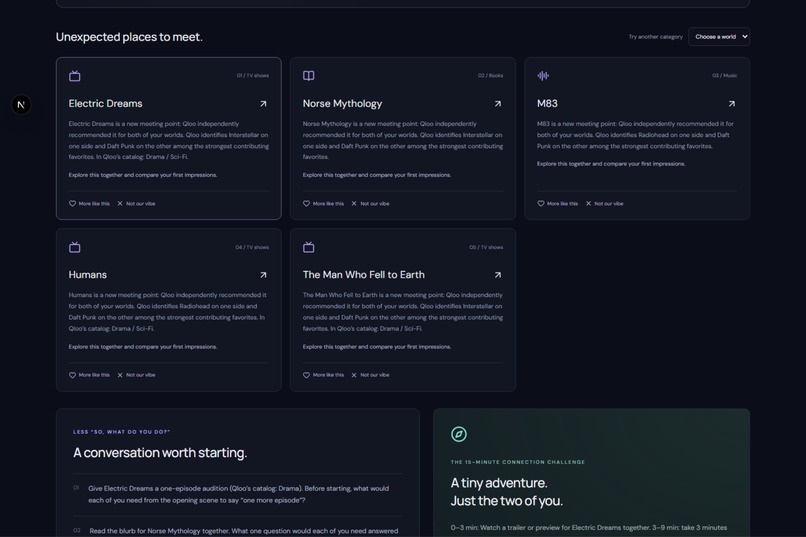Click the Try another category label
This screenshot has height=537, width=806.
tap(655, 37)
